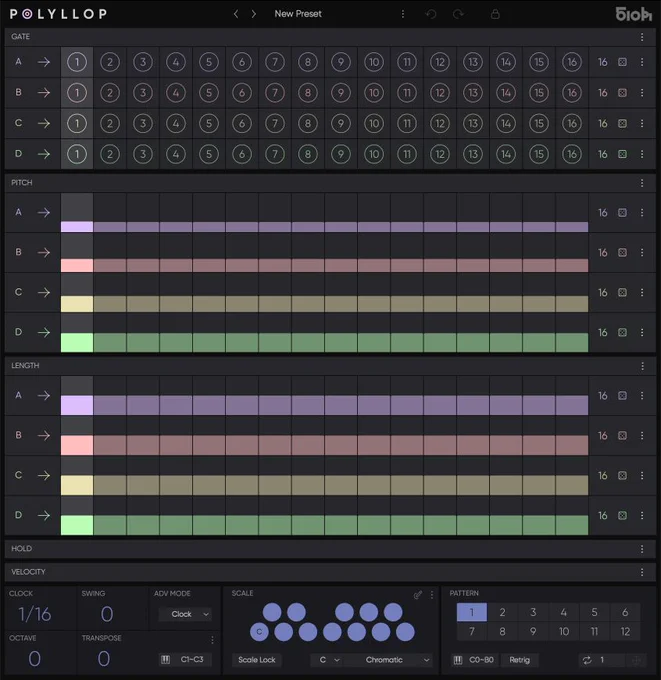The image size is (661, 680).
Task: Go to next preset arrow
Action: pyautogui.click(x=254, y=14)
